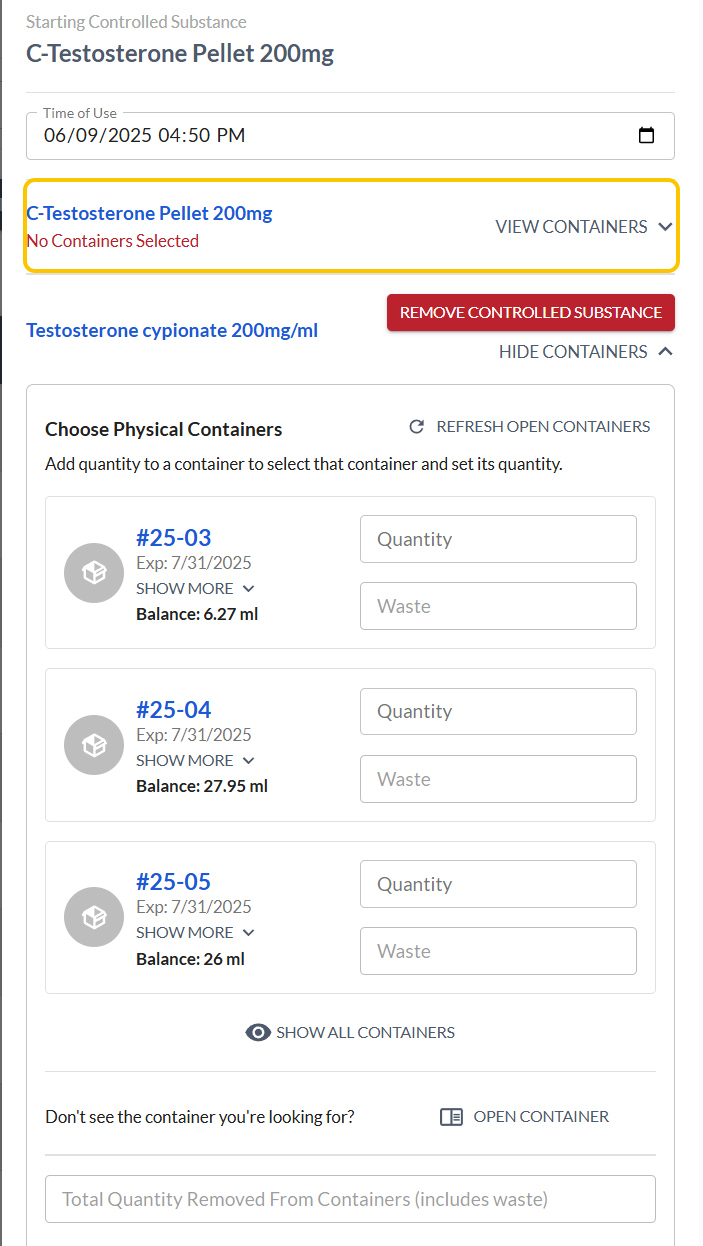Screen dimensions: 703x1246
Task: Expand Show More for container #25-05
Action: point(195,933)
